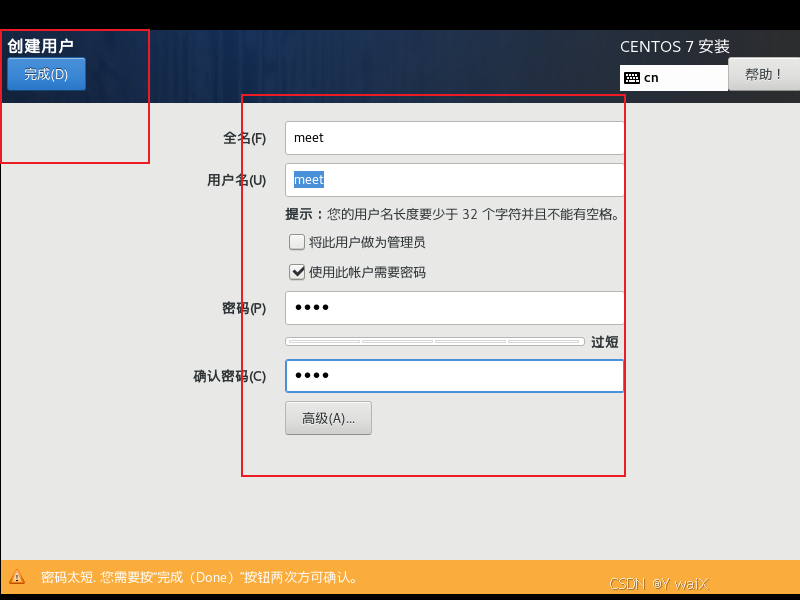
Task: Click the 密码太短 warning message text
Action: (x=199, y=578)
